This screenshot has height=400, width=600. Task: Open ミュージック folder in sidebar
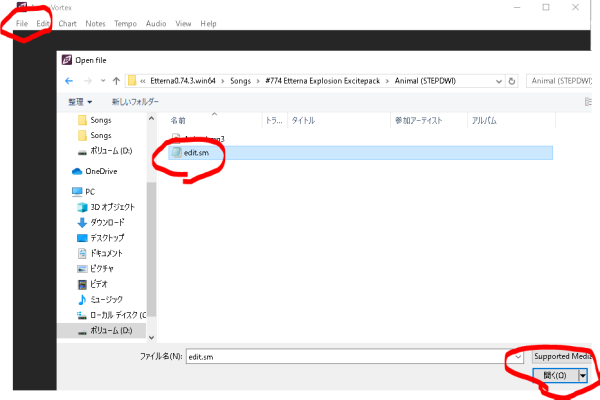pyautogui.click(x=106, y=300)
